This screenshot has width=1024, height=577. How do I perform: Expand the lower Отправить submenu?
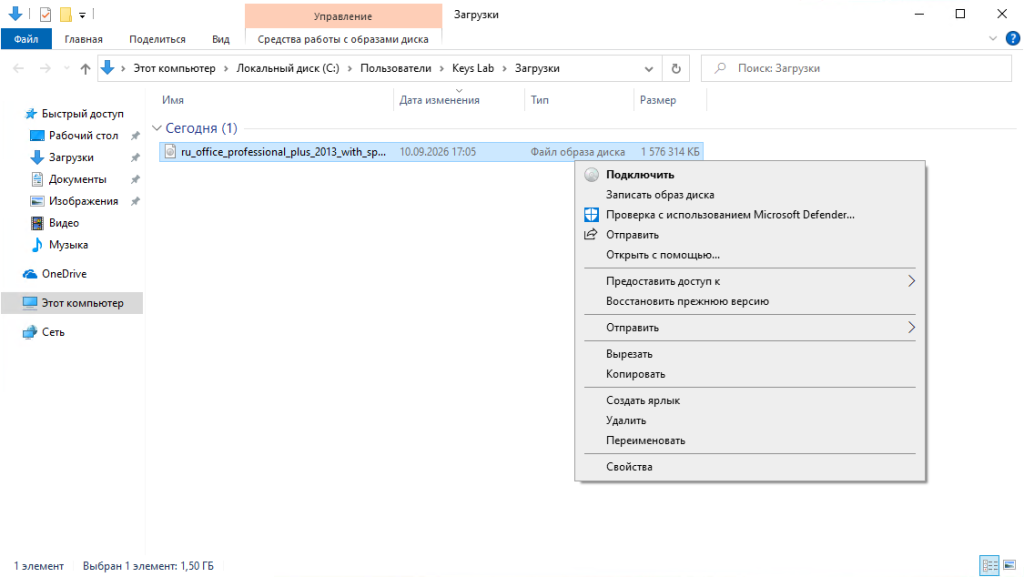click(x=750, y=327)
